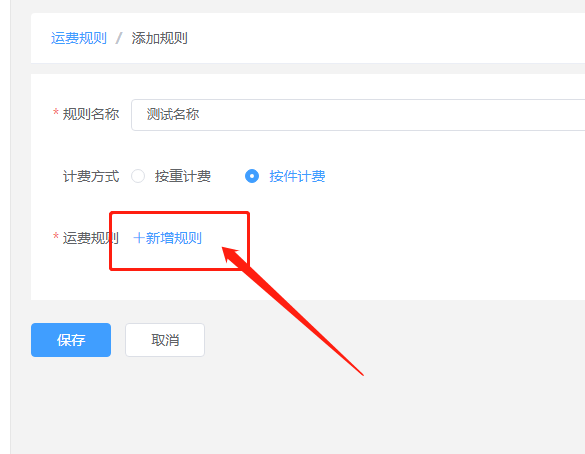585x454 pixels.
Task: Save the rule with 保存 button
Action: [71, 340]
